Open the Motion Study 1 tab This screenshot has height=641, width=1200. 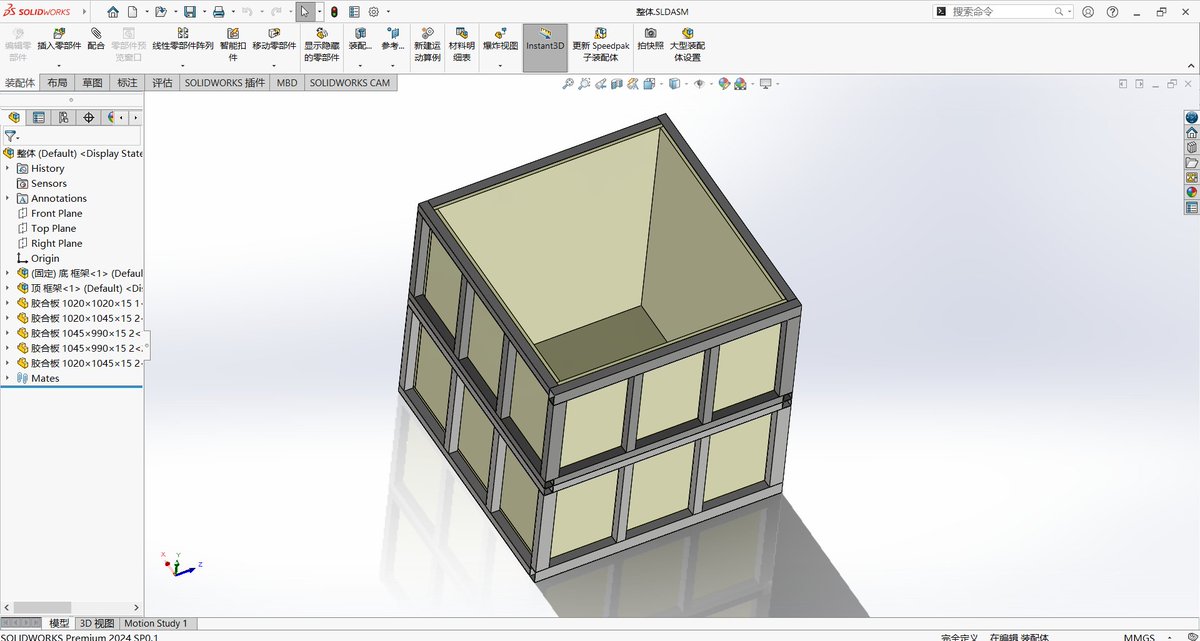pos(156,623)
